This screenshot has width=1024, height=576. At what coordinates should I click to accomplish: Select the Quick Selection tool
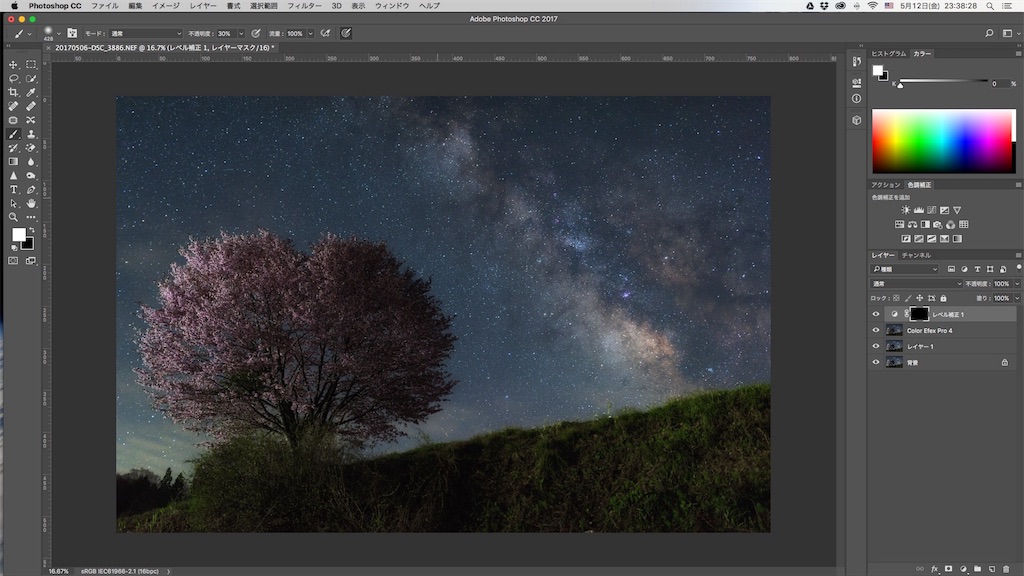point(31,78)
